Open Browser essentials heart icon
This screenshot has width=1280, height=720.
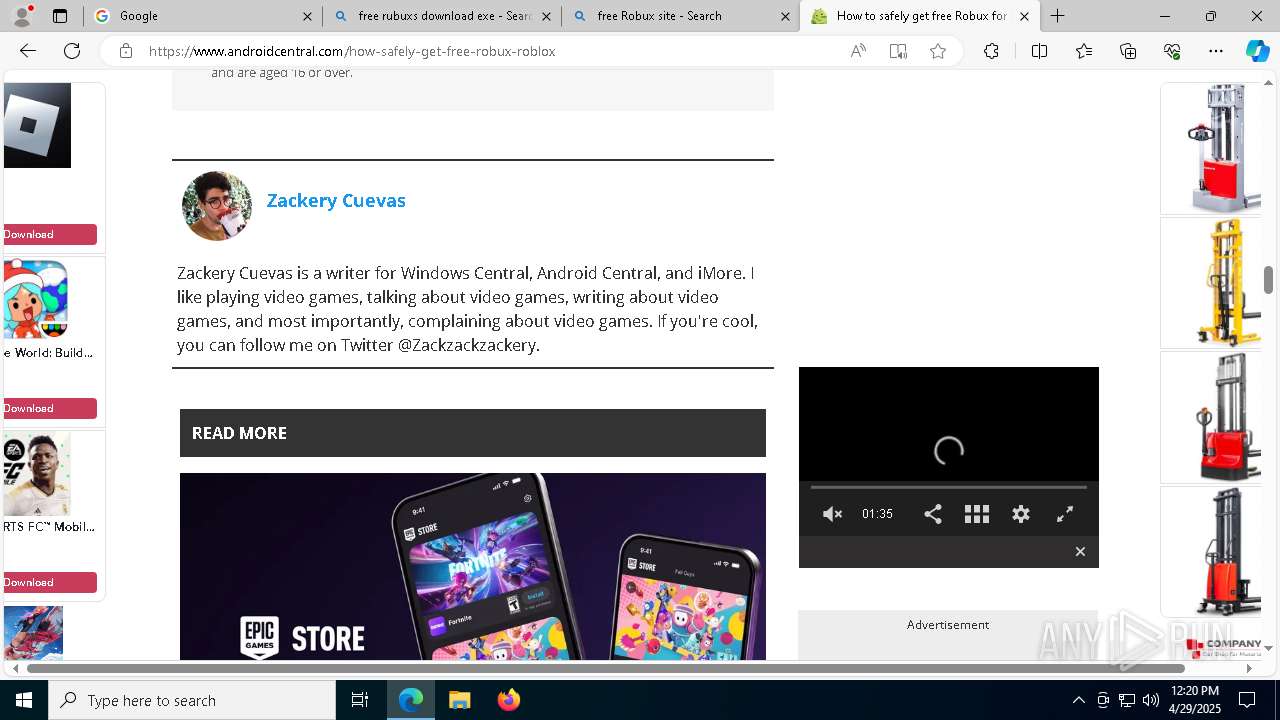(x=1172, y=51)
